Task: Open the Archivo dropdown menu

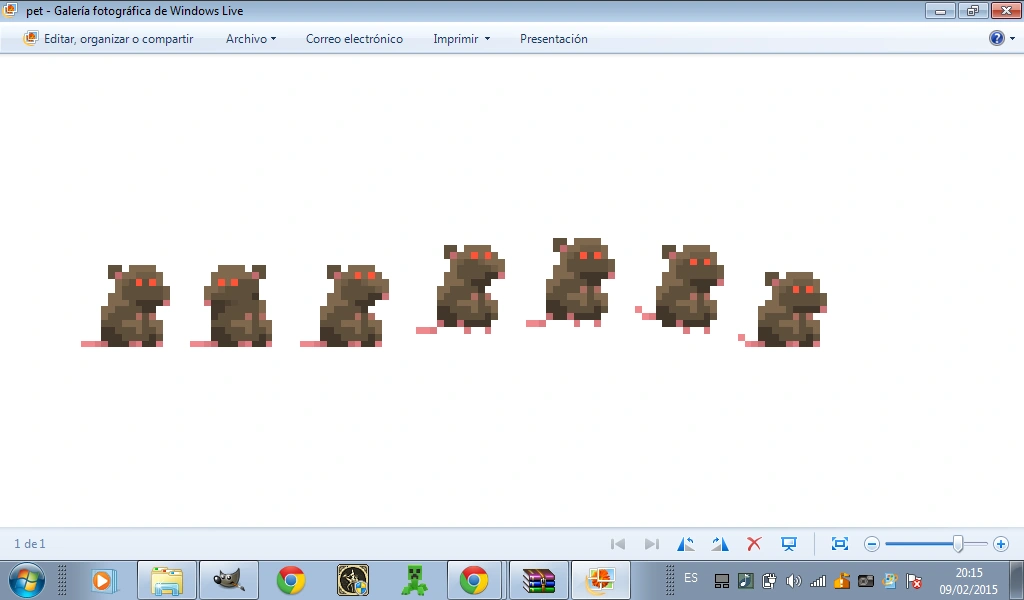Action: point(250,39)
